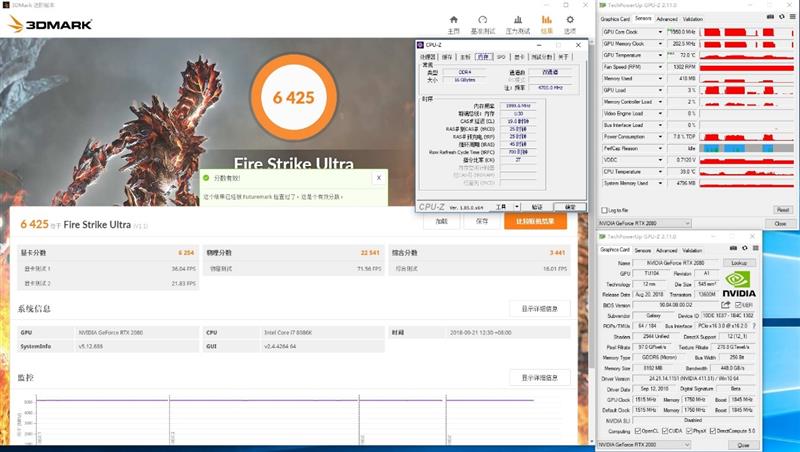800x452 pixels.
Task: Open the CPU-Z tools (工具) dropdown arrow
Action: 517,207
